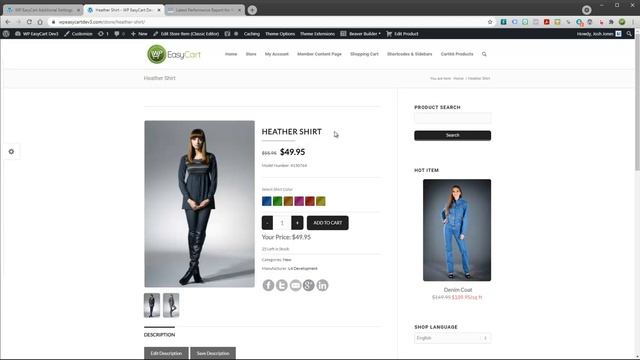Open the Howdy Josh Jones account menu
The image size is (640, 360).
[599, 34]
